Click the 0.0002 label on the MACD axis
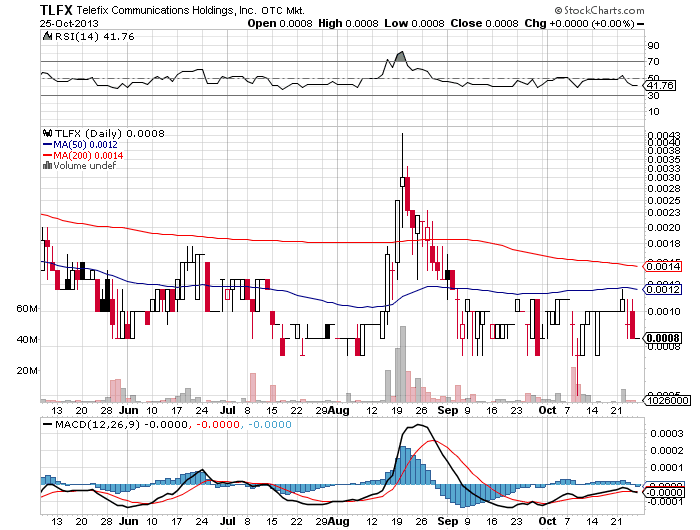 [666, 451]
